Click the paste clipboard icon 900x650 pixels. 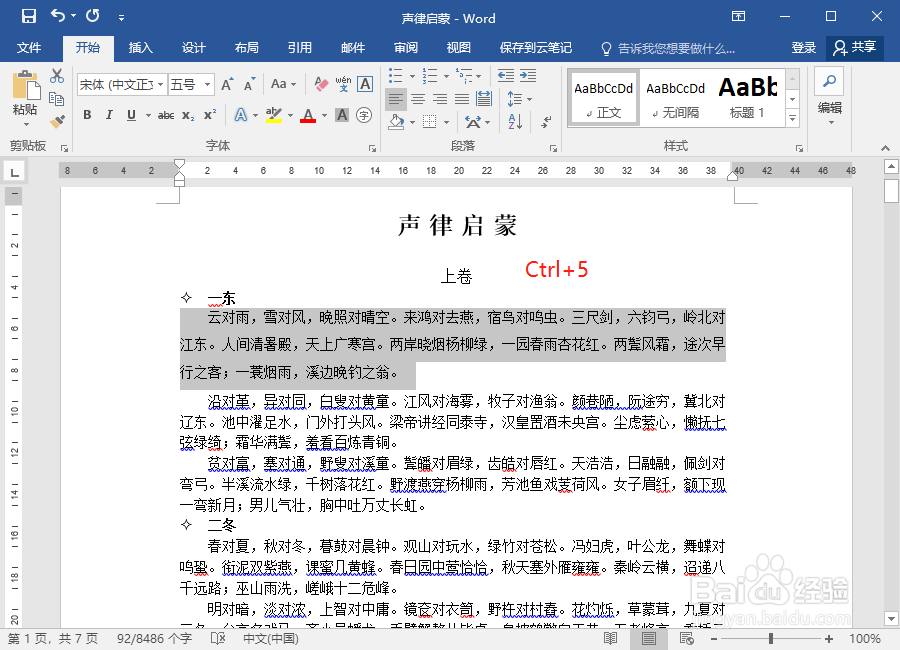click(x=26, y=86)
